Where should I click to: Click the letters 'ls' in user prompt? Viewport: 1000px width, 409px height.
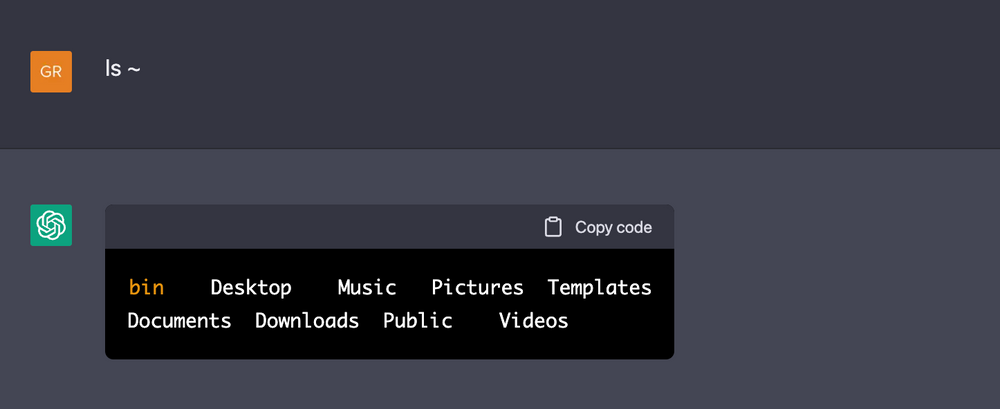[113, 68]
